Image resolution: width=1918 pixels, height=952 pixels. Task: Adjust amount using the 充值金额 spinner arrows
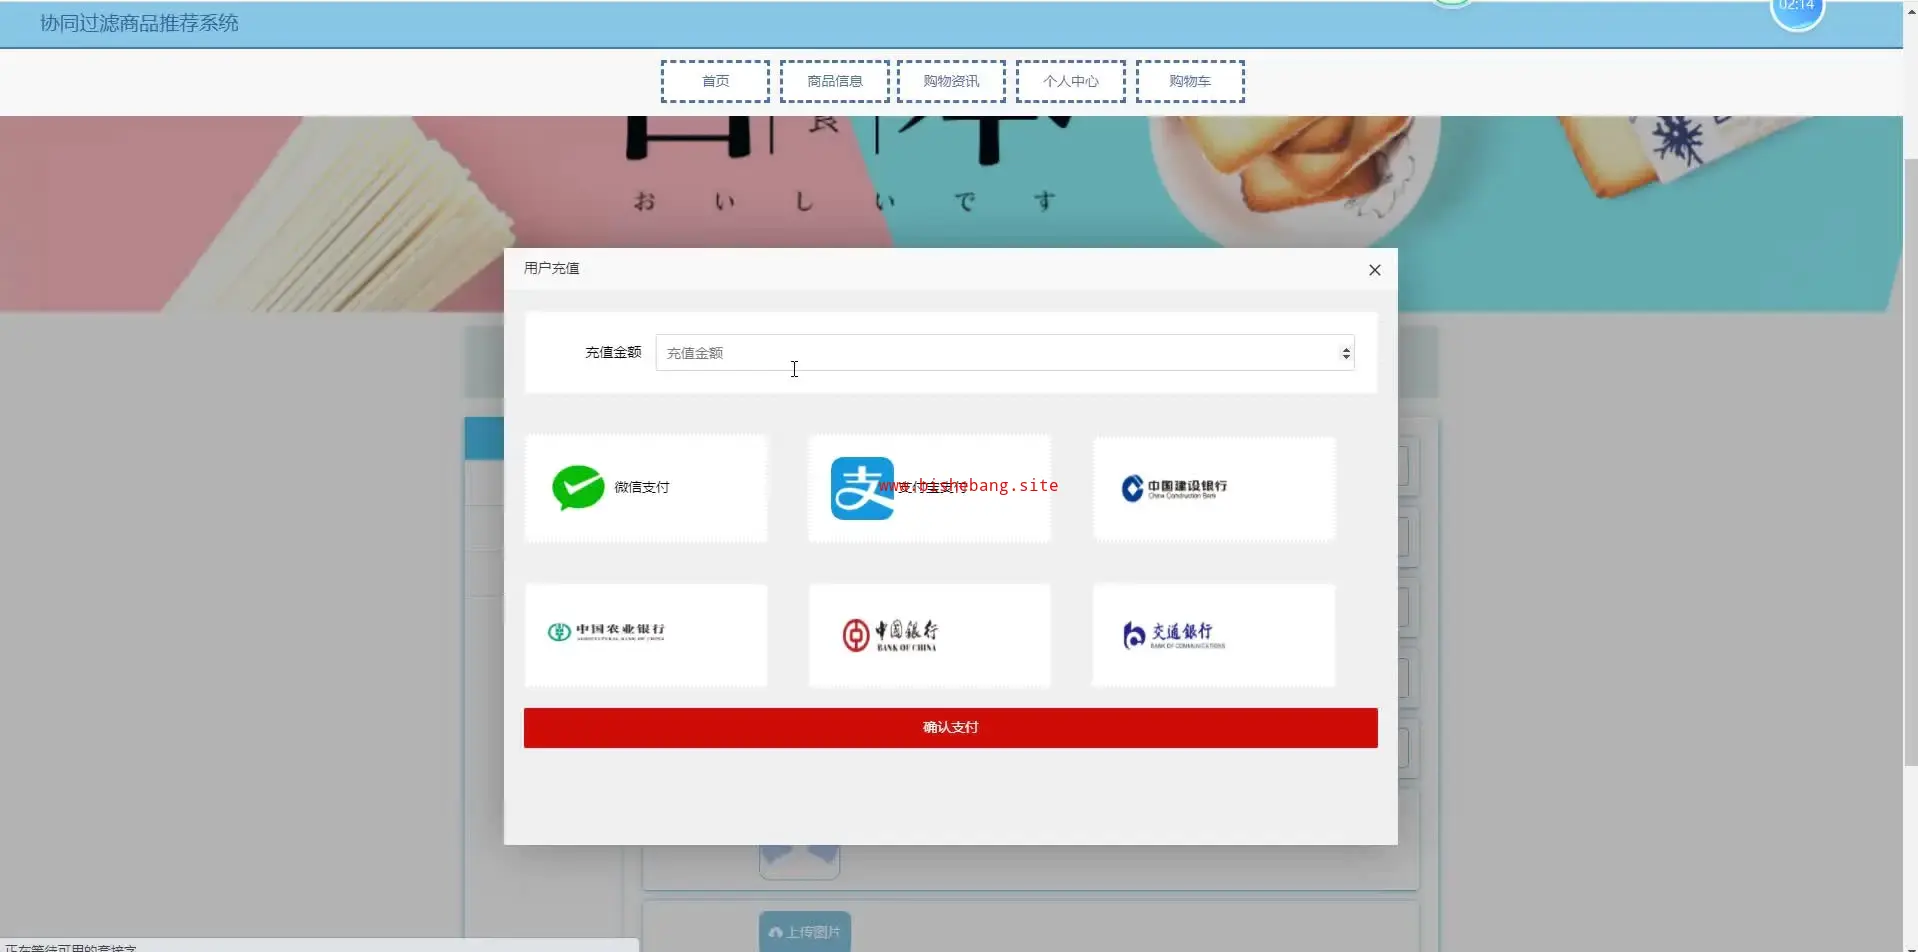pos(1346,353)
